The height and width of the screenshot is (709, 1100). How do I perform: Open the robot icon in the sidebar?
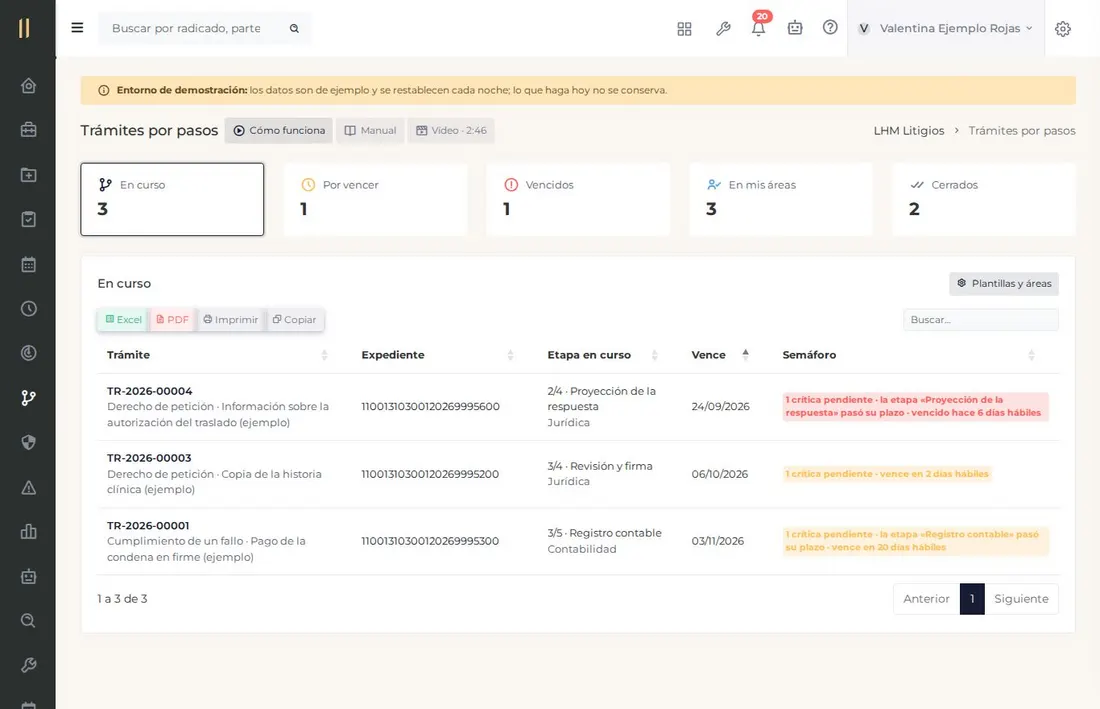(x=28, y=576)
